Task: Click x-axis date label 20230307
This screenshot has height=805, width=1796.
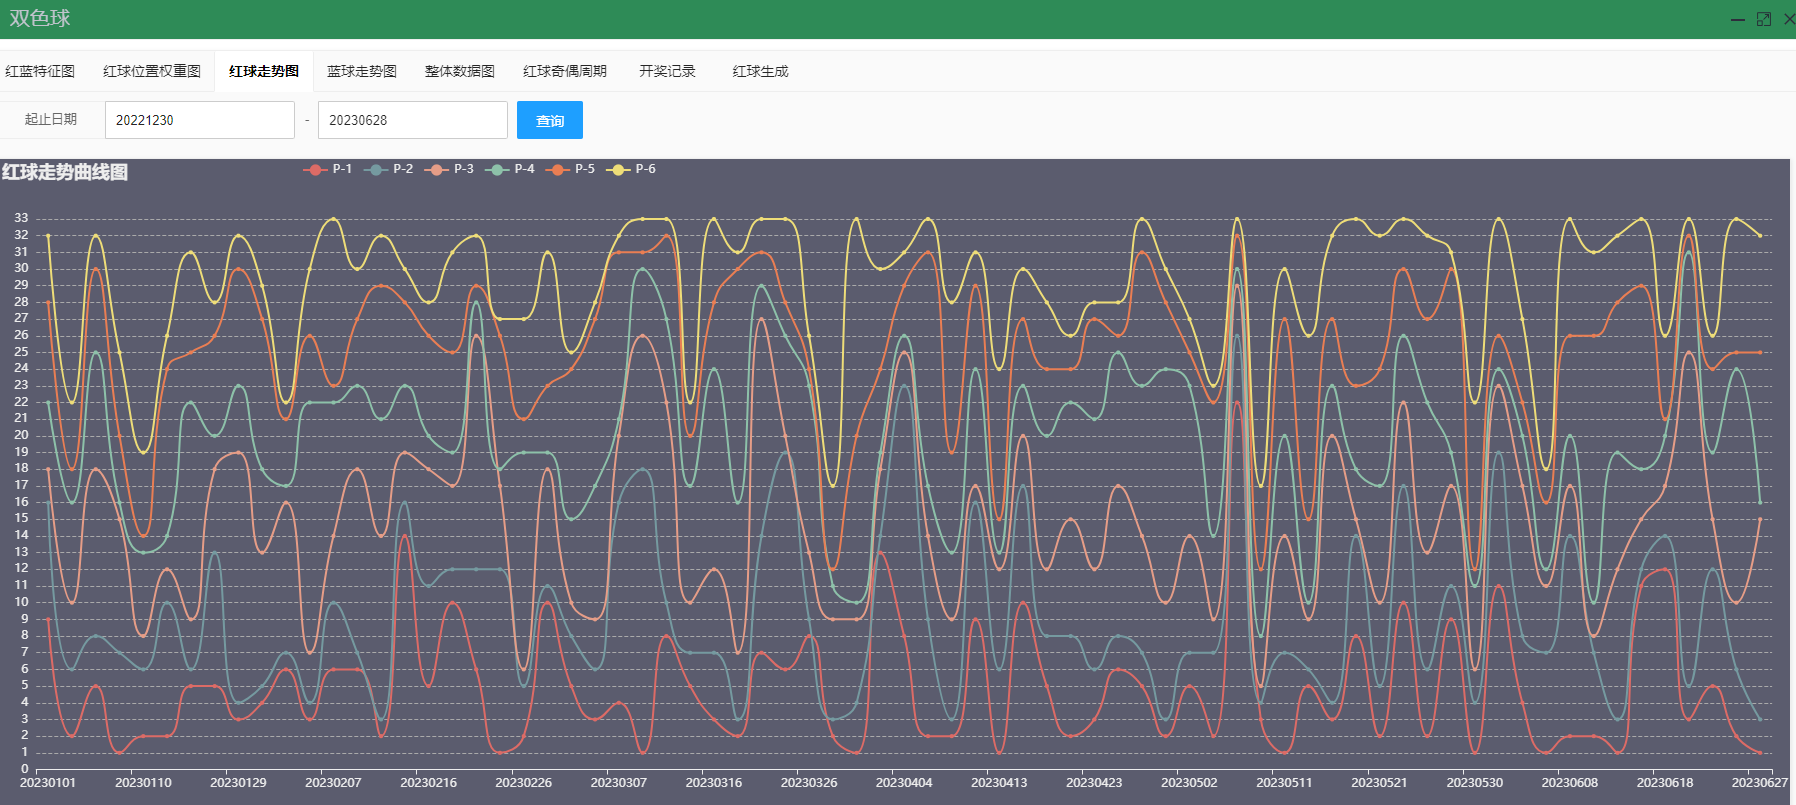Action: (618, 782)
